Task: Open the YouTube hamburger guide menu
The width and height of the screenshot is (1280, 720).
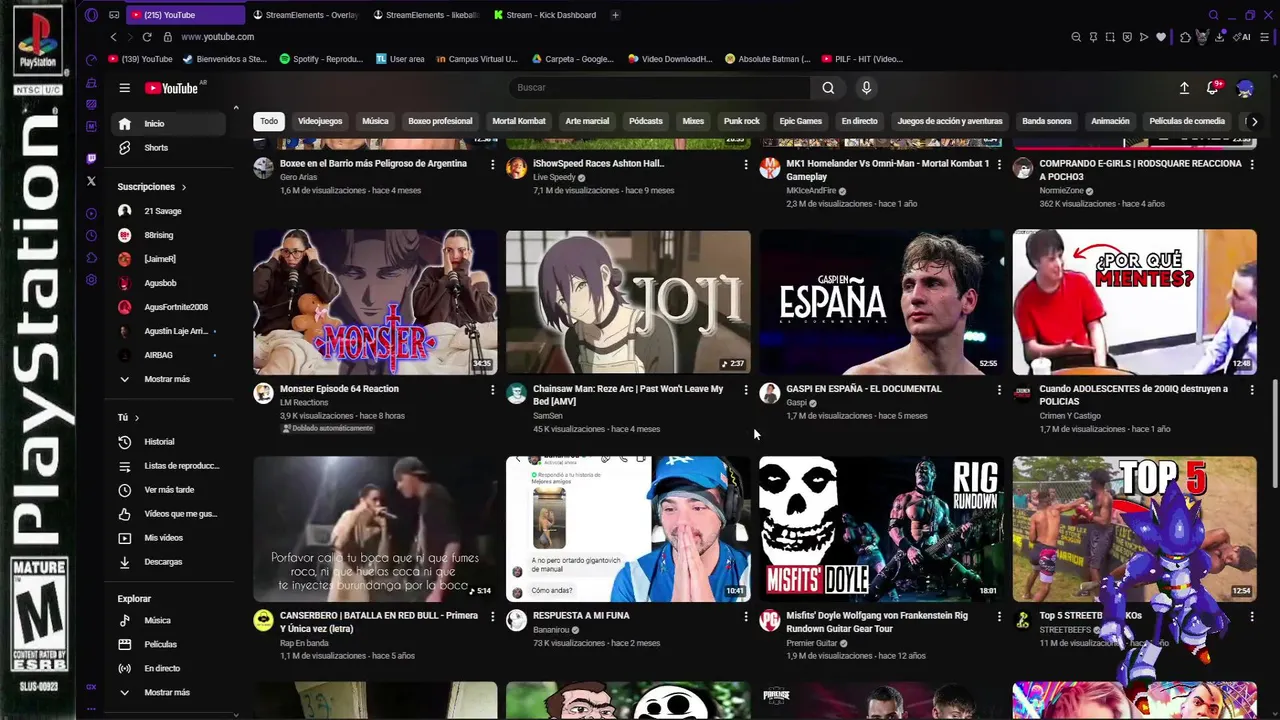Action: [x=124, y=88]
